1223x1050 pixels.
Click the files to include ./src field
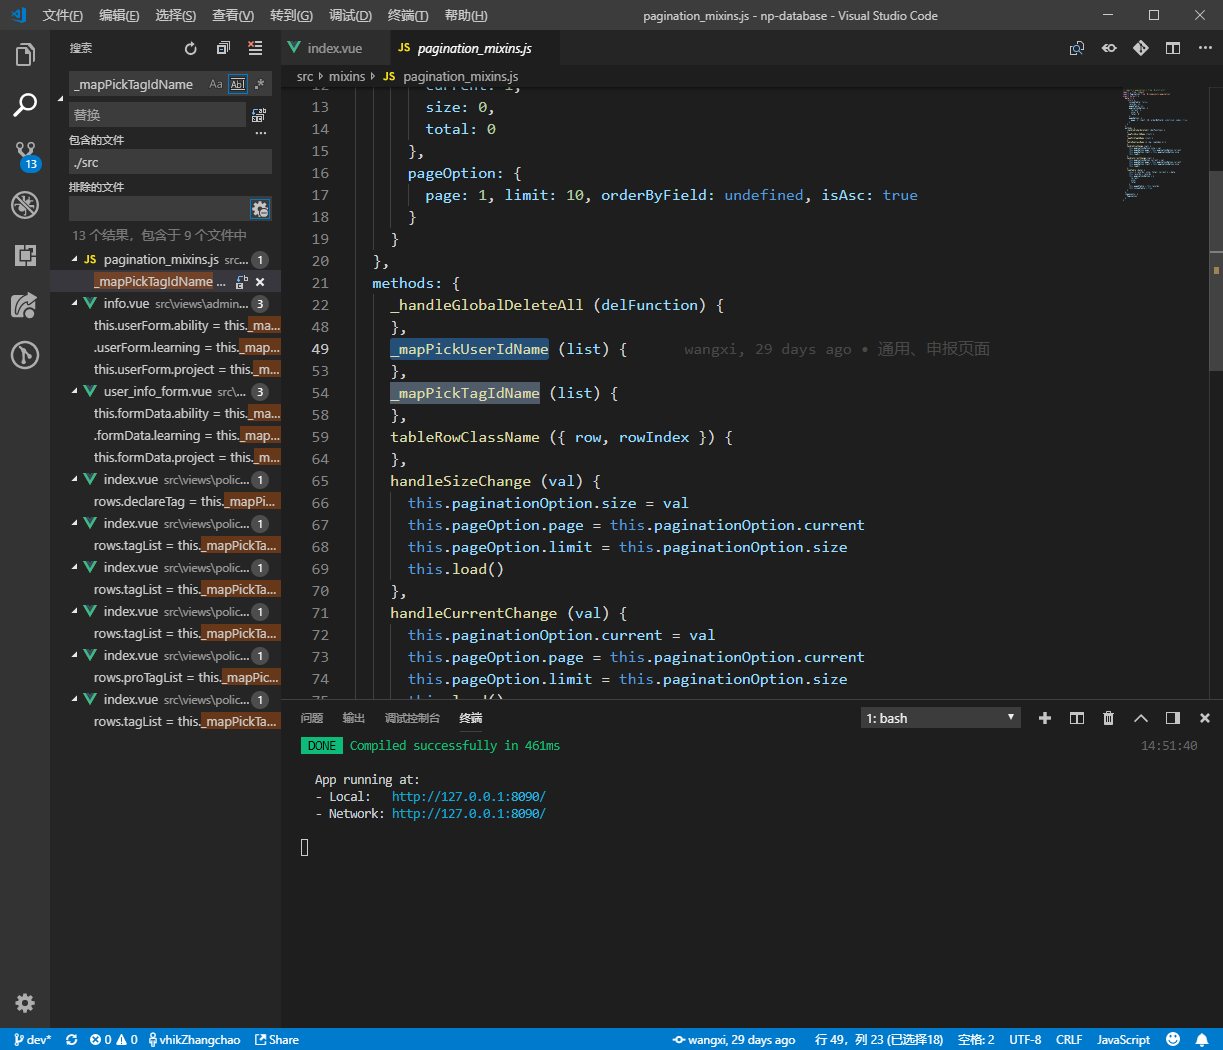(x=170, y=162)
